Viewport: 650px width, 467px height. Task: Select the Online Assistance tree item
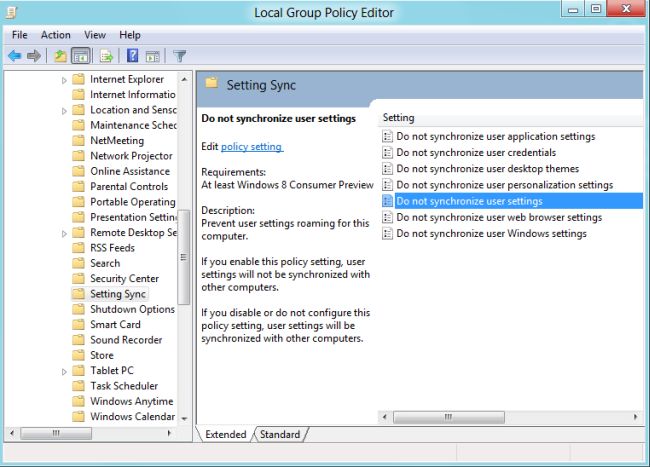pyautogui.click(x=130, y=171)
